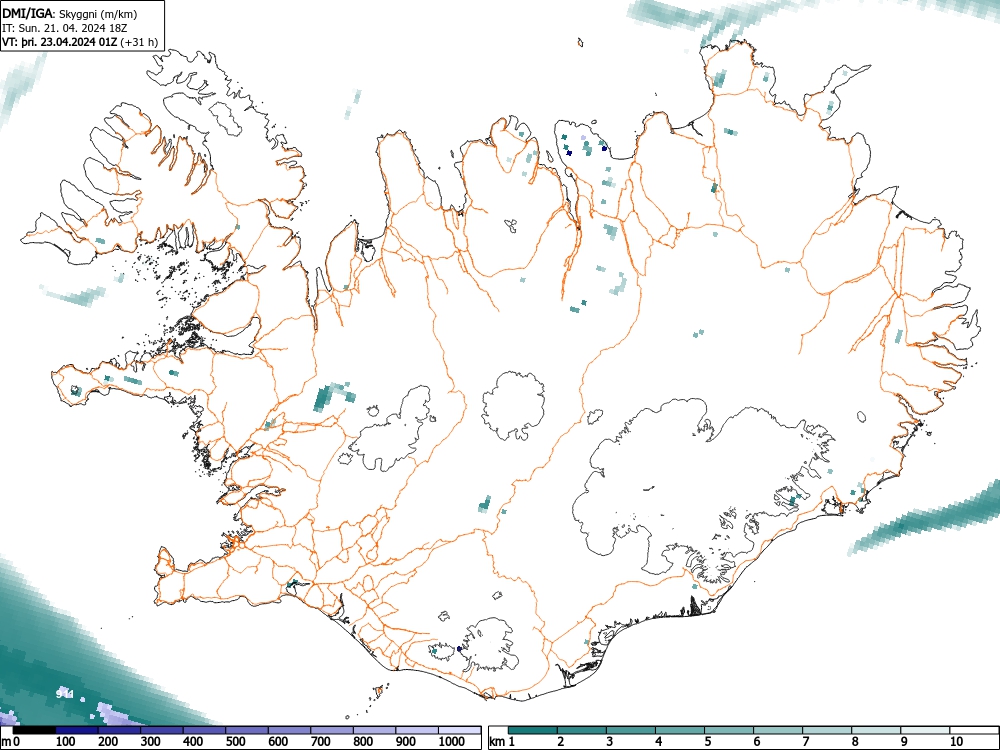
Task: Click the 400–500 m legend swatch
Action: click(205, 730)
